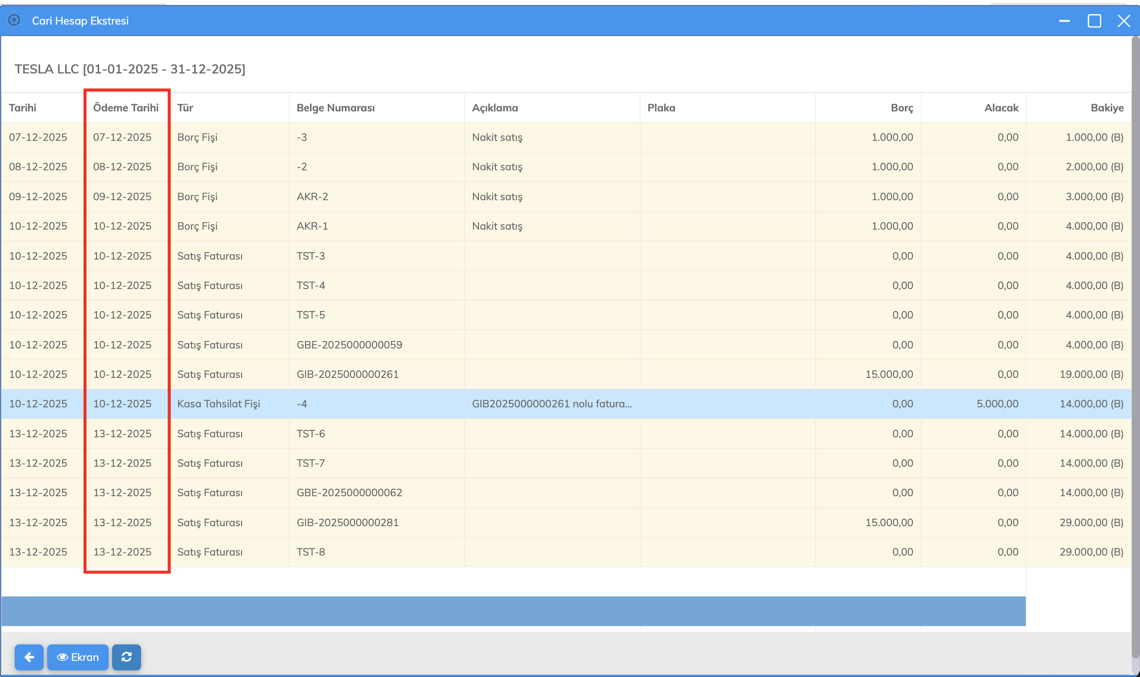
Task: Open the Ekran view button
Action: [x=78, y=657]
